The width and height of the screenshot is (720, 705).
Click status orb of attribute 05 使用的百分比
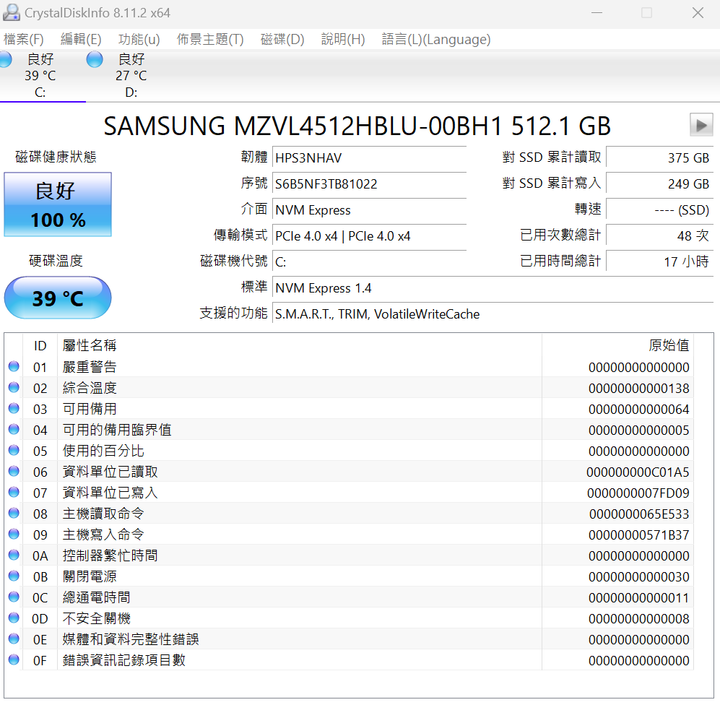coord(14,450)
